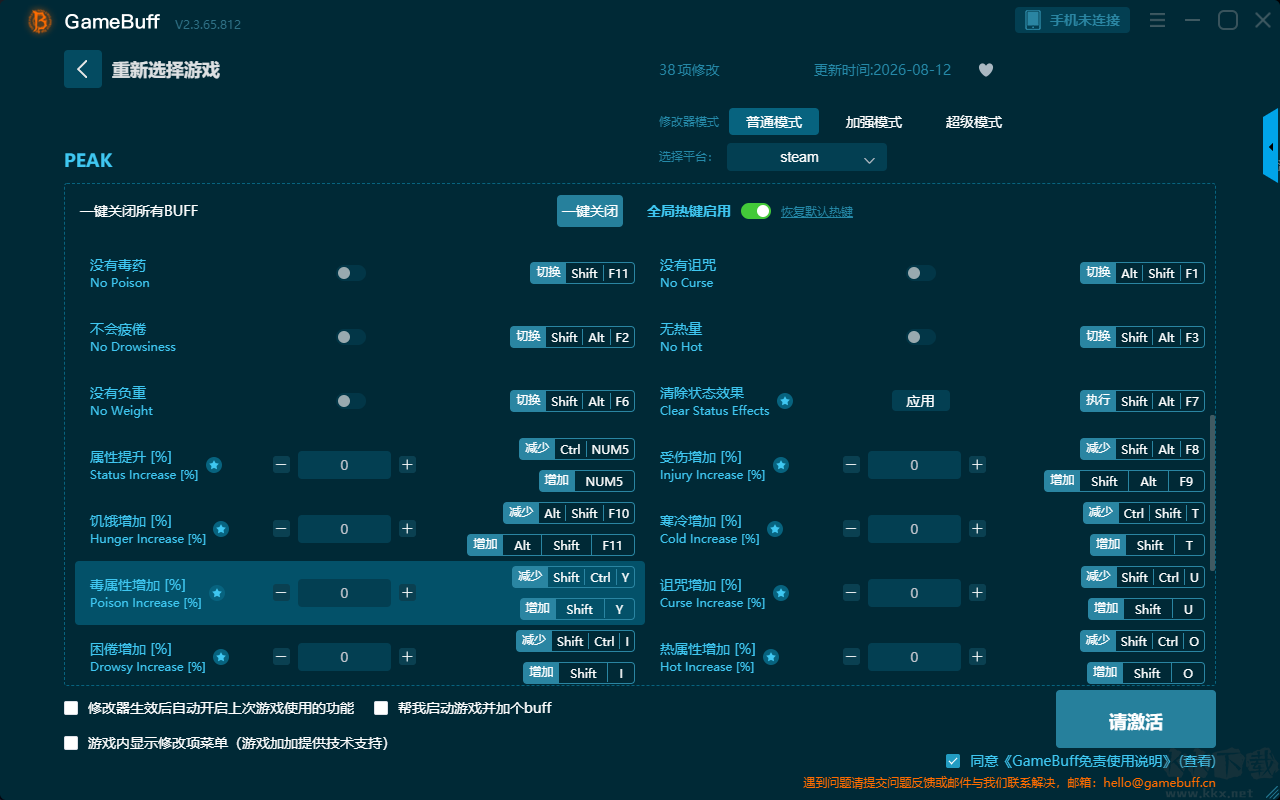The width and height of the screenshot is (1280, 800).
Task: Decrease Status Increase value with minus
Action: (281, 465)
